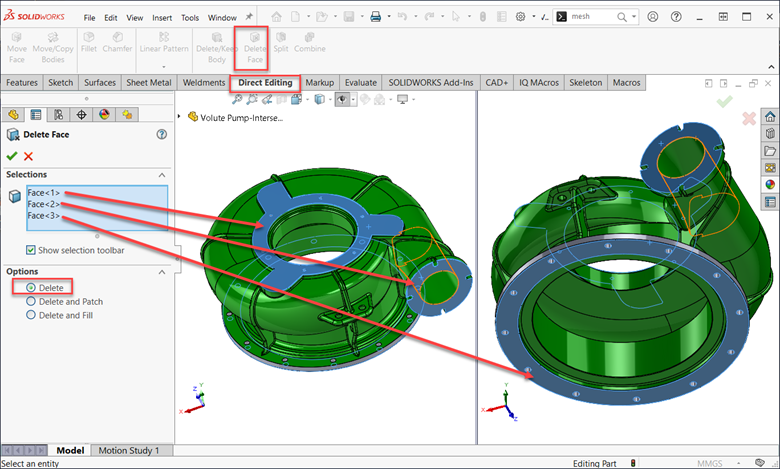
Task: Click the Section View icon
Action: click(x=282, y=99)
